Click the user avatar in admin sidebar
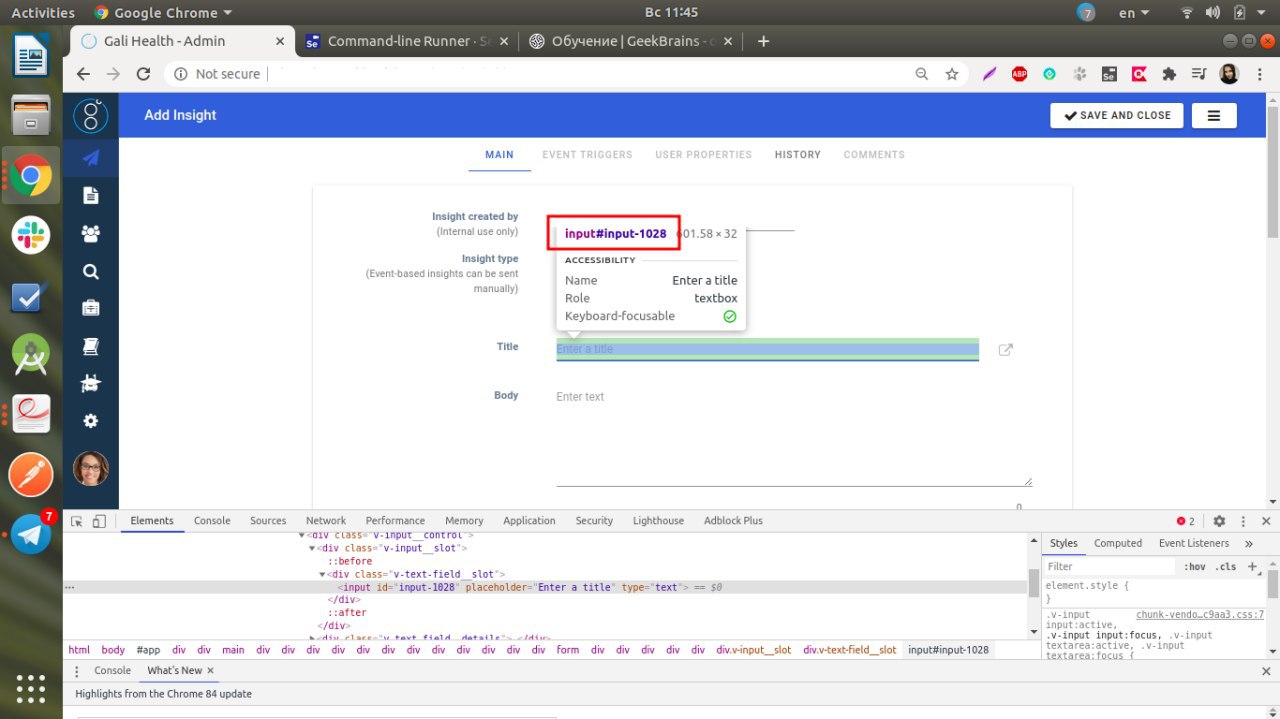The image size is (1280, 719). pos(91,468)
